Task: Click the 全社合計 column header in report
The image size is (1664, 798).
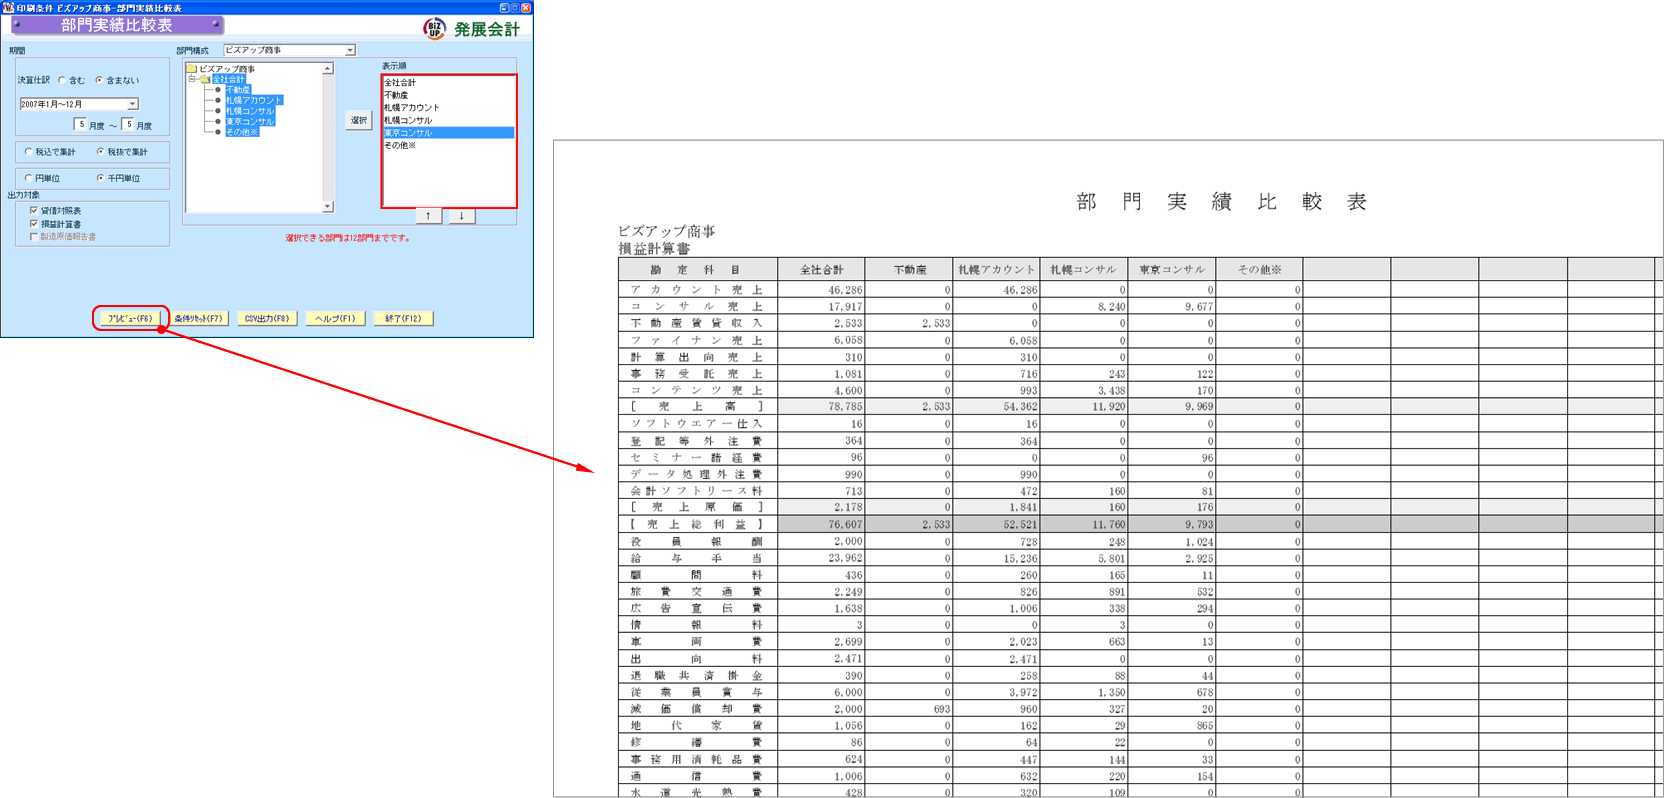Action: [822, 269]
